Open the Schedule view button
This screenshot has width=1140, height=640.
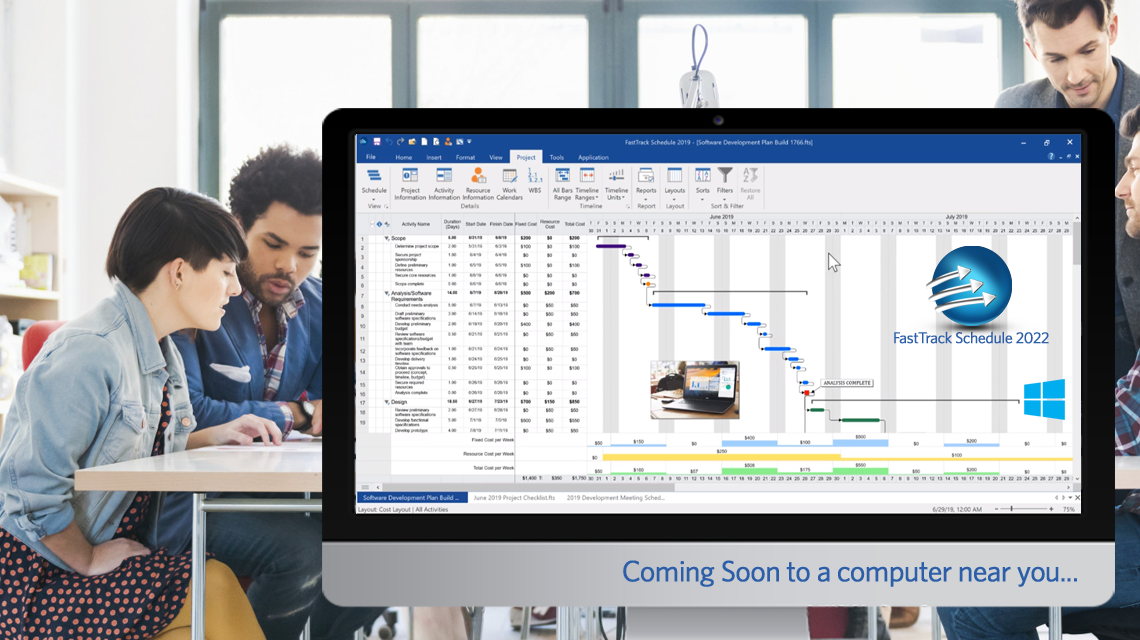point(375,176)
